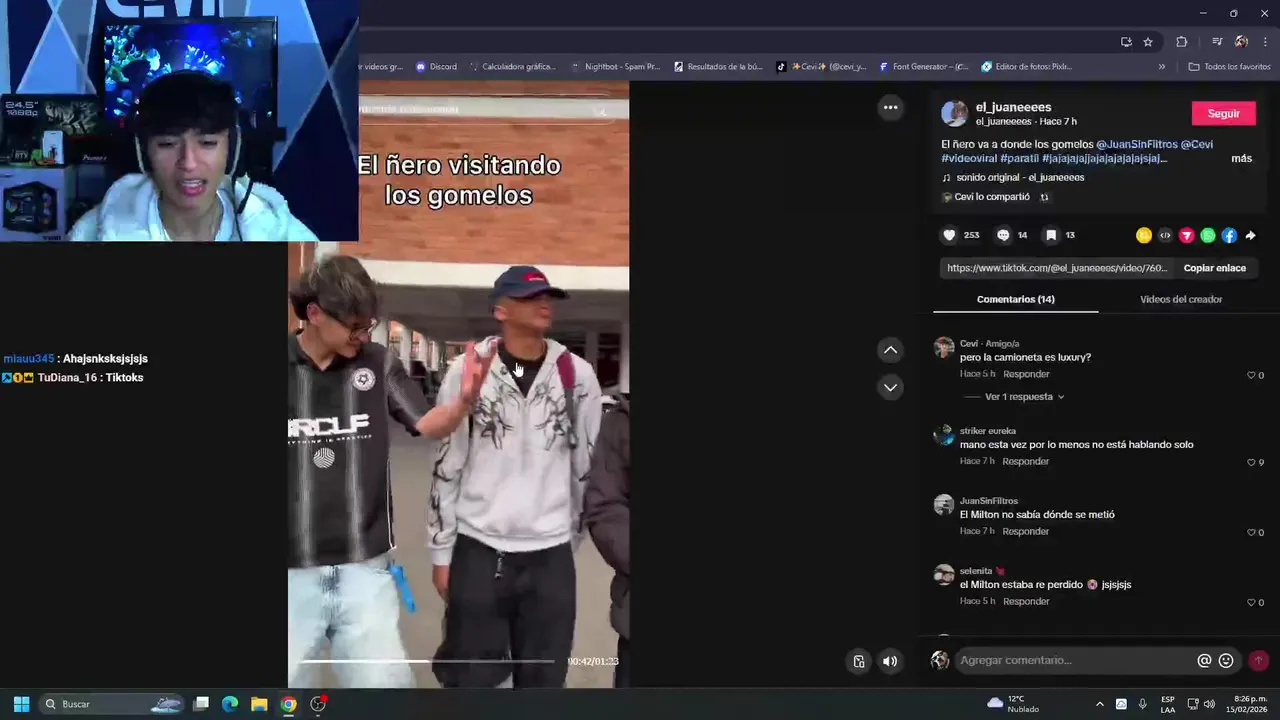Reply to striker eureka's comment
The image size is (1280, 720).
click(1025, 462)
